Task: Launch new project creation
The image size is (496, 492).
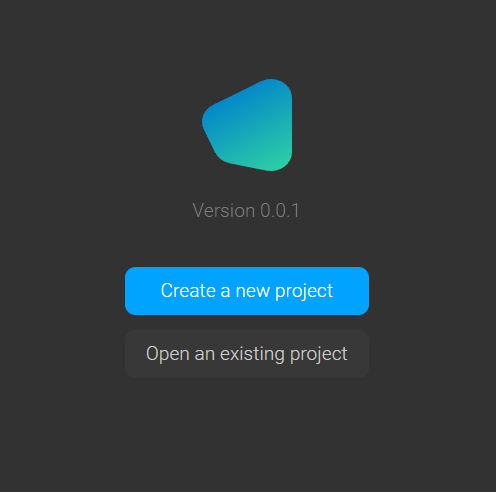Action: pos(247,291)
